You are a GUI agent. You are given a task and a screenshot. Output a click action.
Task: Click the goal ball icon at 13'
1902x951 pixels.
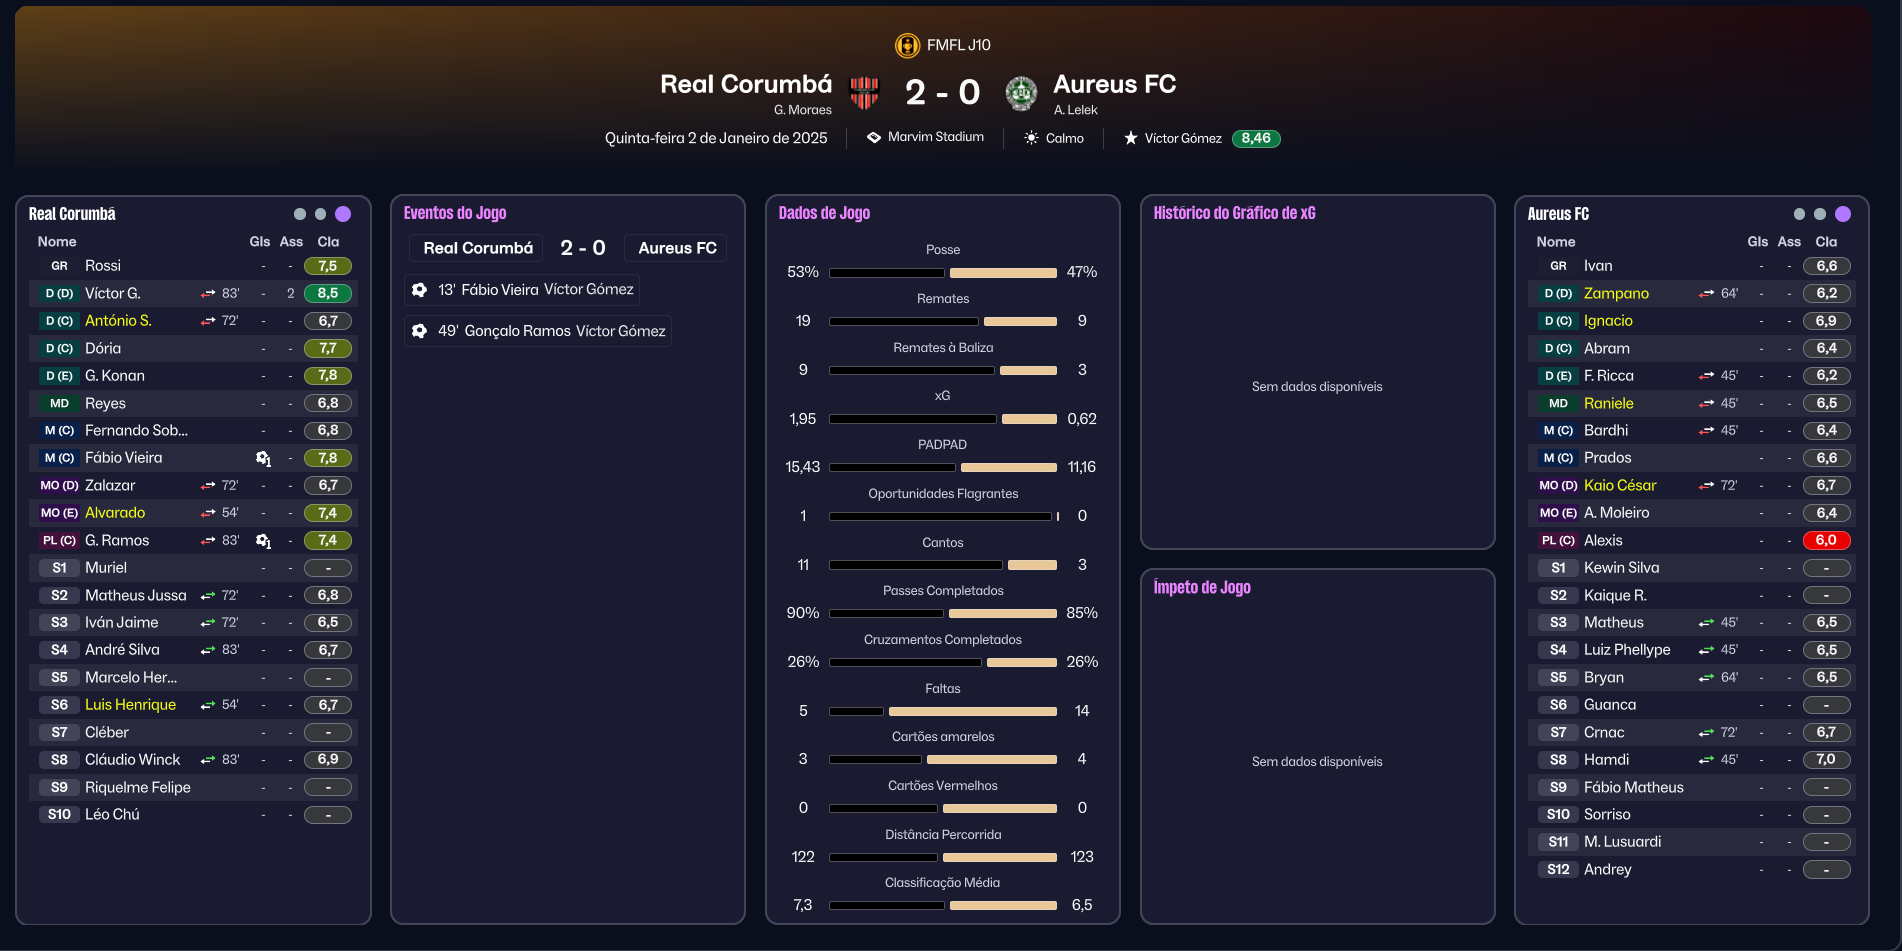(x=420, y=290)
